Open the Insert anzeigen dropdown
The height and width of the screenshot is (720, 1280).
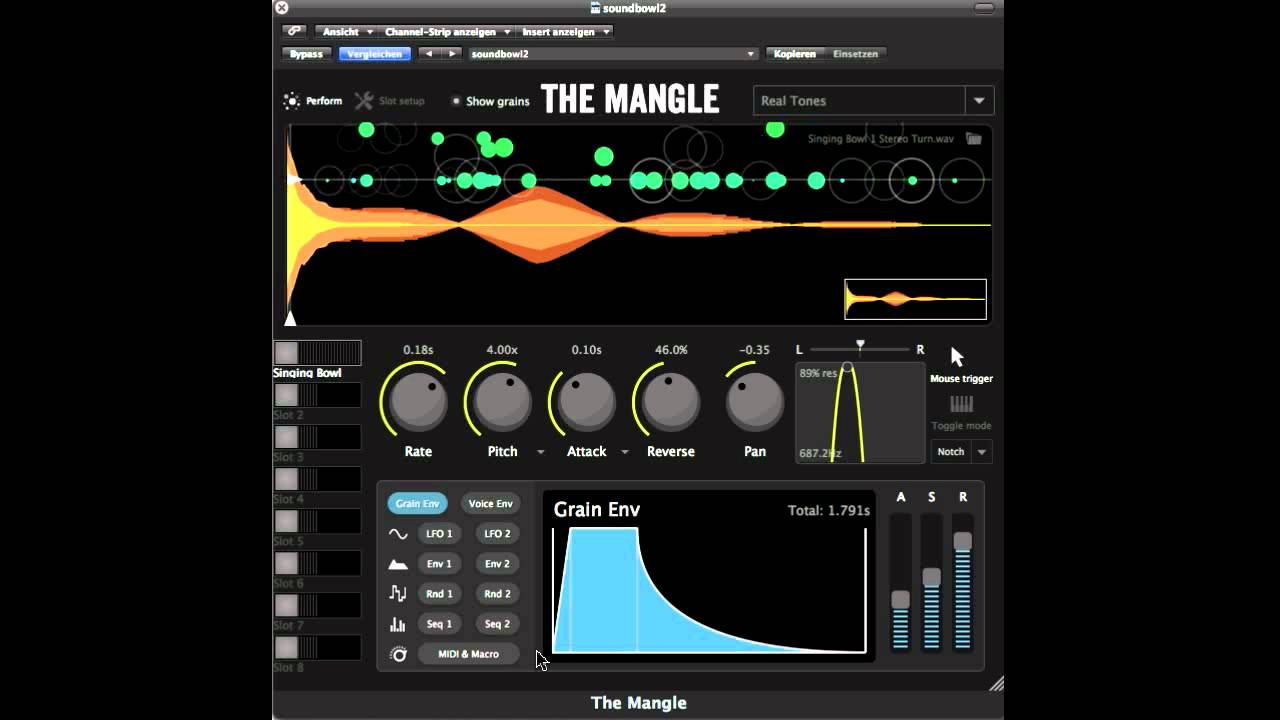(x=565, y=32)
